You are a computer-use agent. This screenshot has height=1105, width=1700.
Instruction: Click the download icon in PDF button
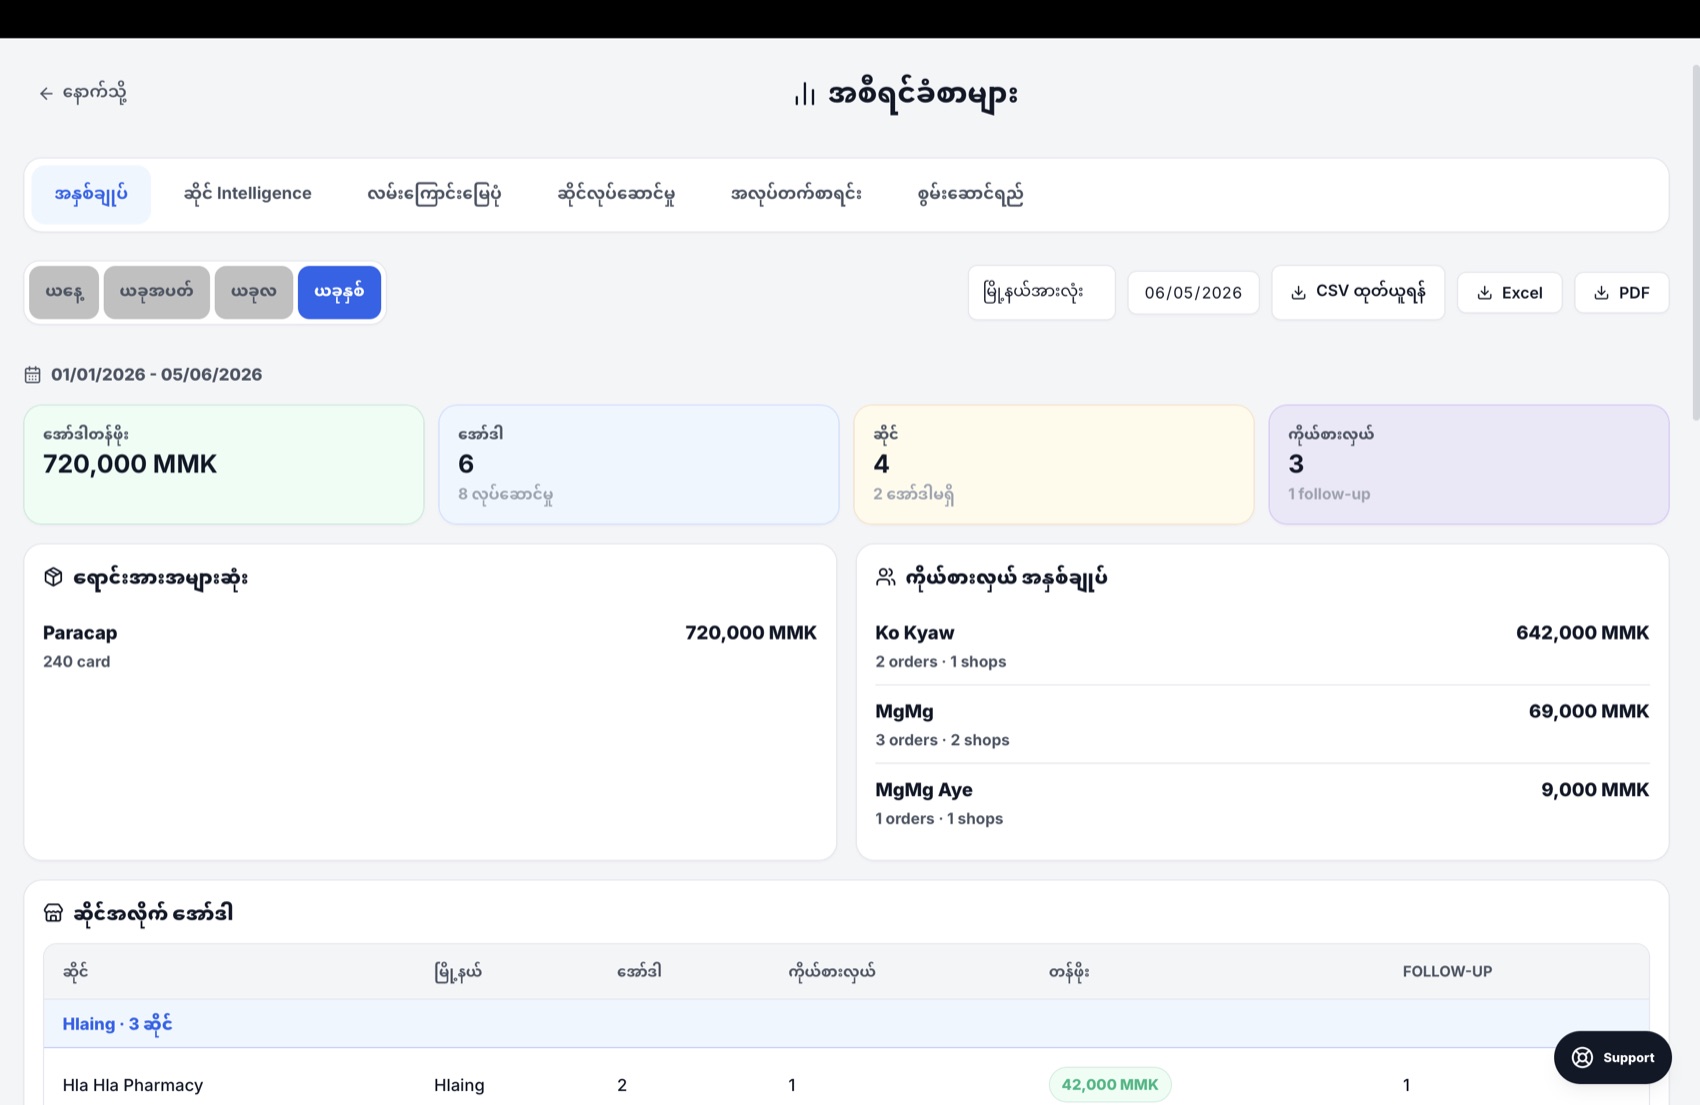coord(1601,293)
